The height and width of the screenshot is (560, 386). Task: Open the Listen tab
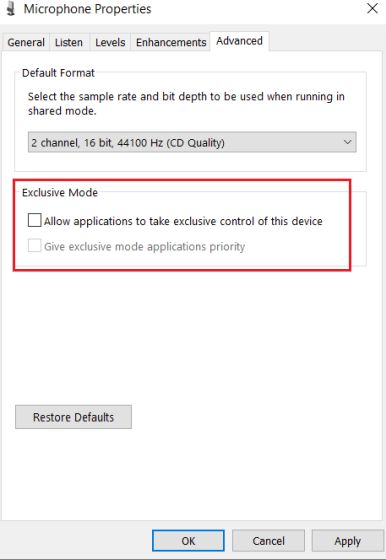[x=69, y=42]
